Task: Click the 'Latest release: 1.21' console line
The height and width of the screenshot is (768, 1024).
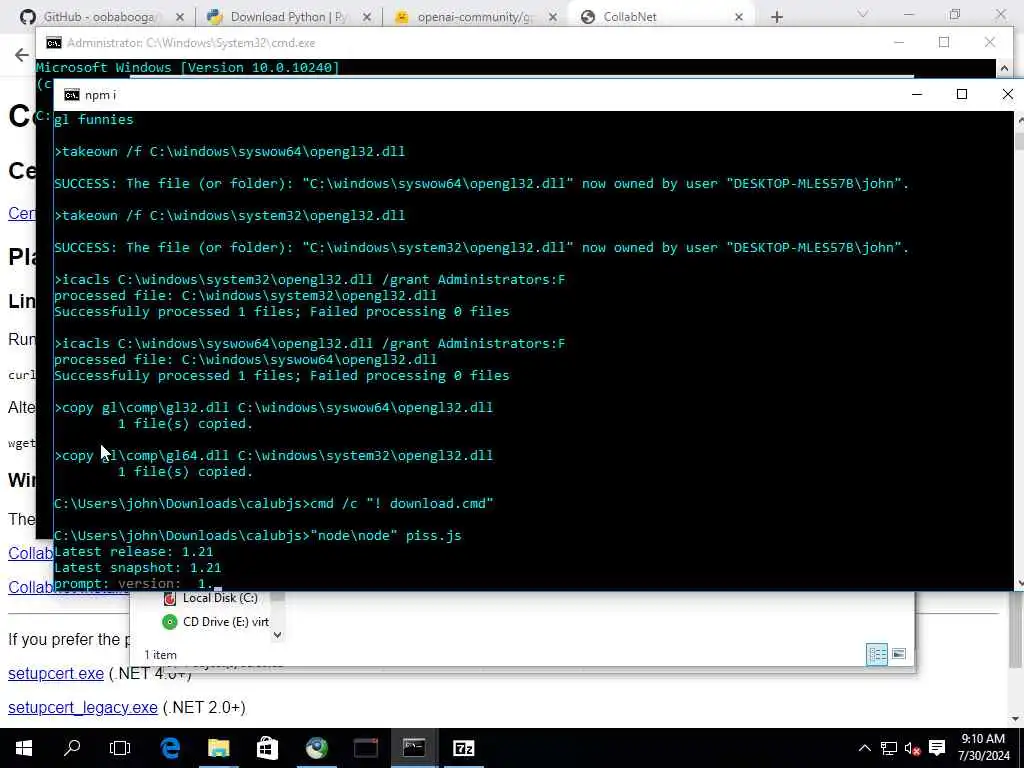Action: 133,552
